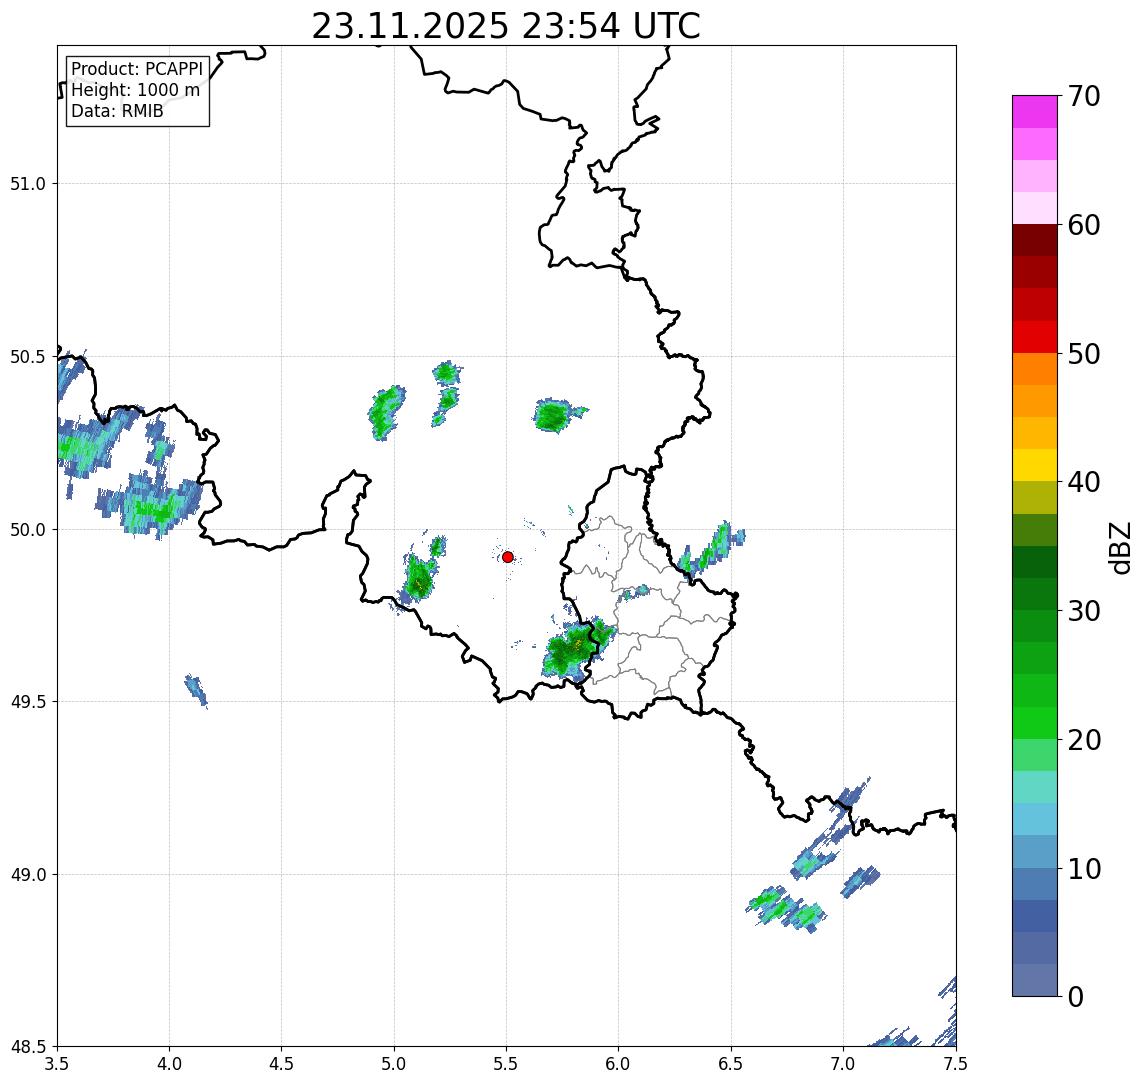The width and height of the screenshot is (1145, 1084).
Task: Click the colorbar tick label 40
Action: point(1084,482)
